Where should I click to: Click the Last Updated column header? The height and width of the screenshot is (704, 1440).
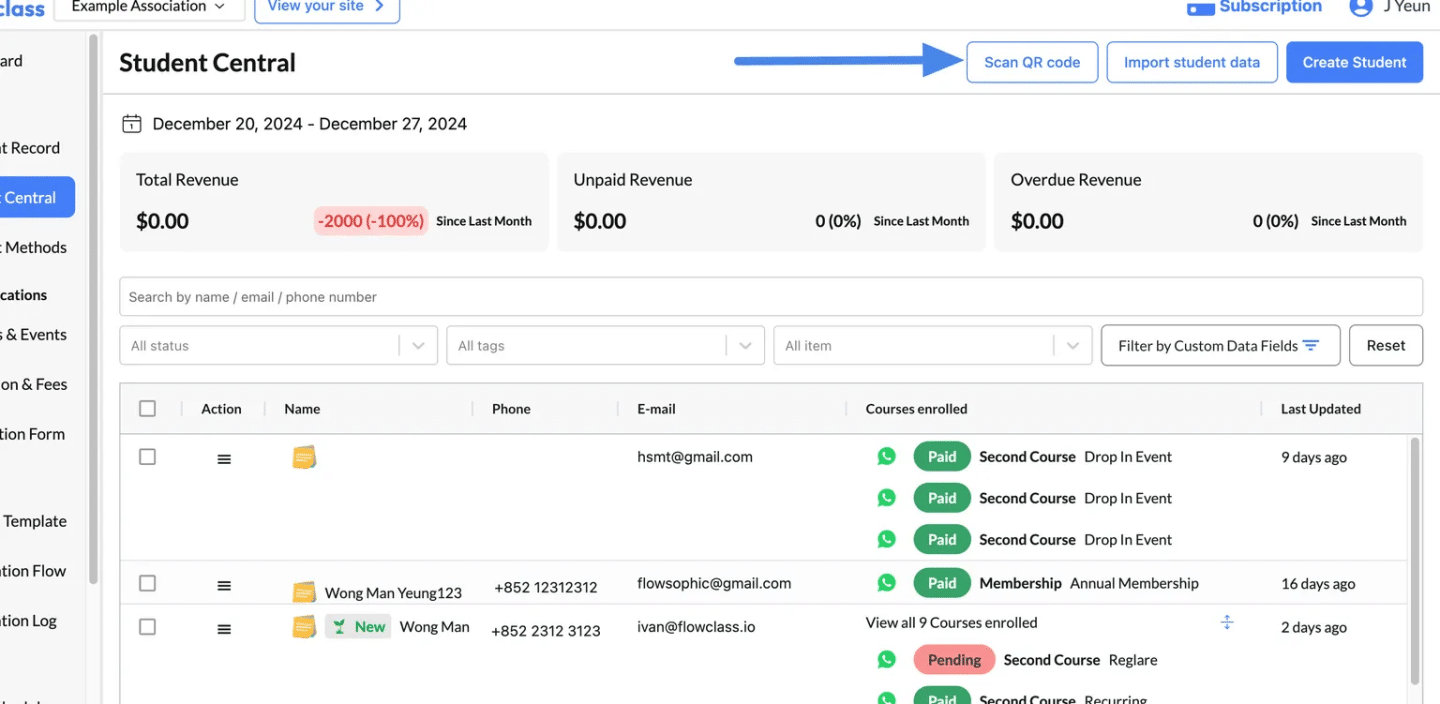(1320, 409)
